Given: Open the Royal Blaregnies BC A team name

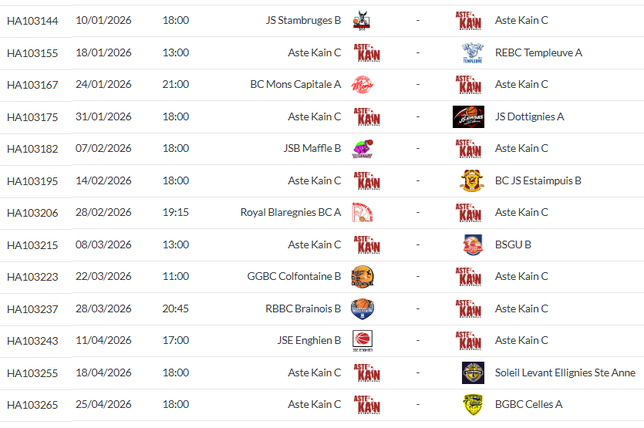Looking at the screenshot, I should tap(290, 212).
